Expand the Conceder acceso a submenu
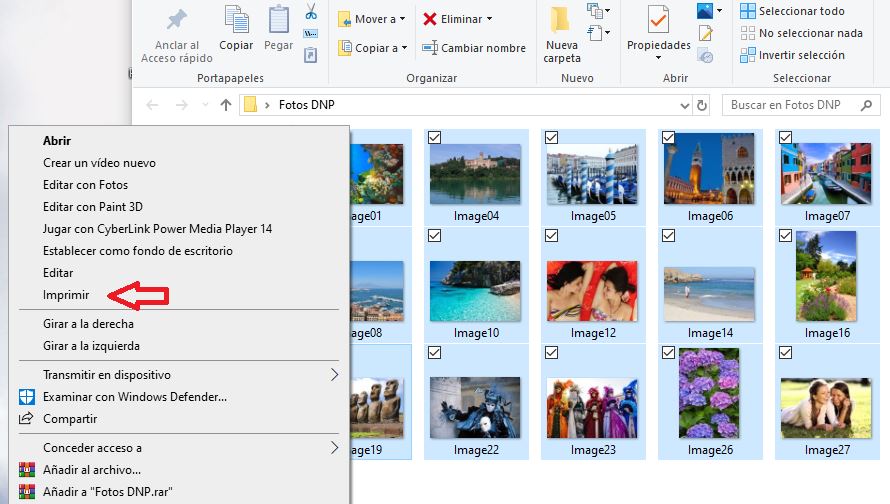 92,448
